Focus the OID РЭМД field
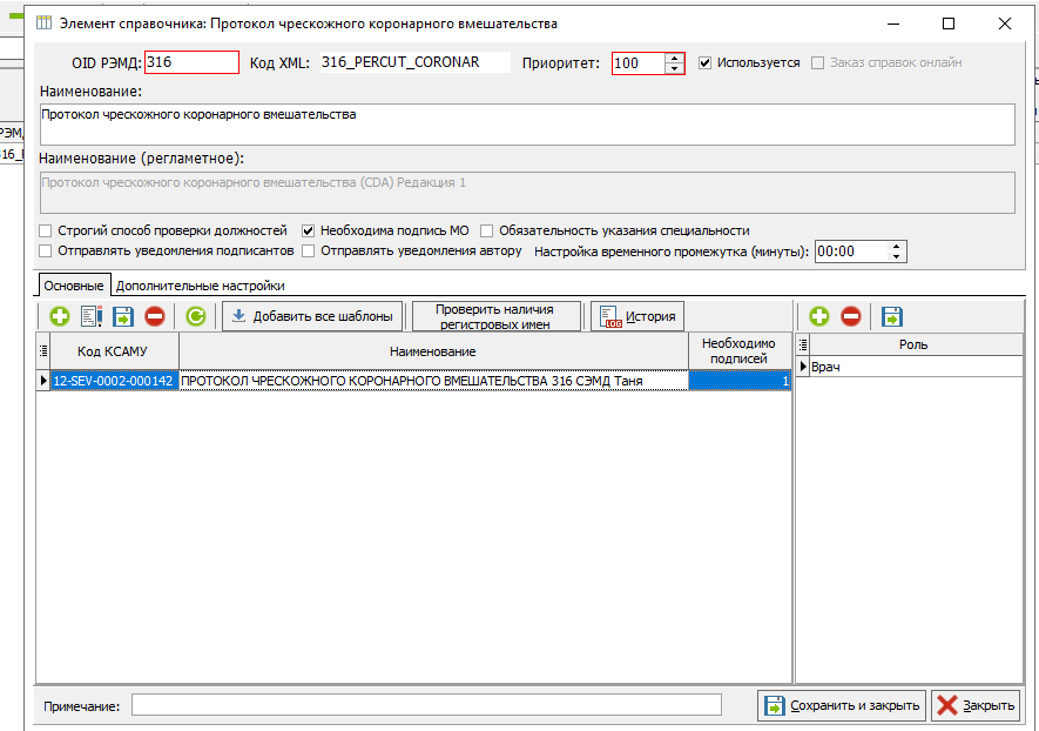The height and width of the screenshot is (731, 1039). [x=191, y=62]
